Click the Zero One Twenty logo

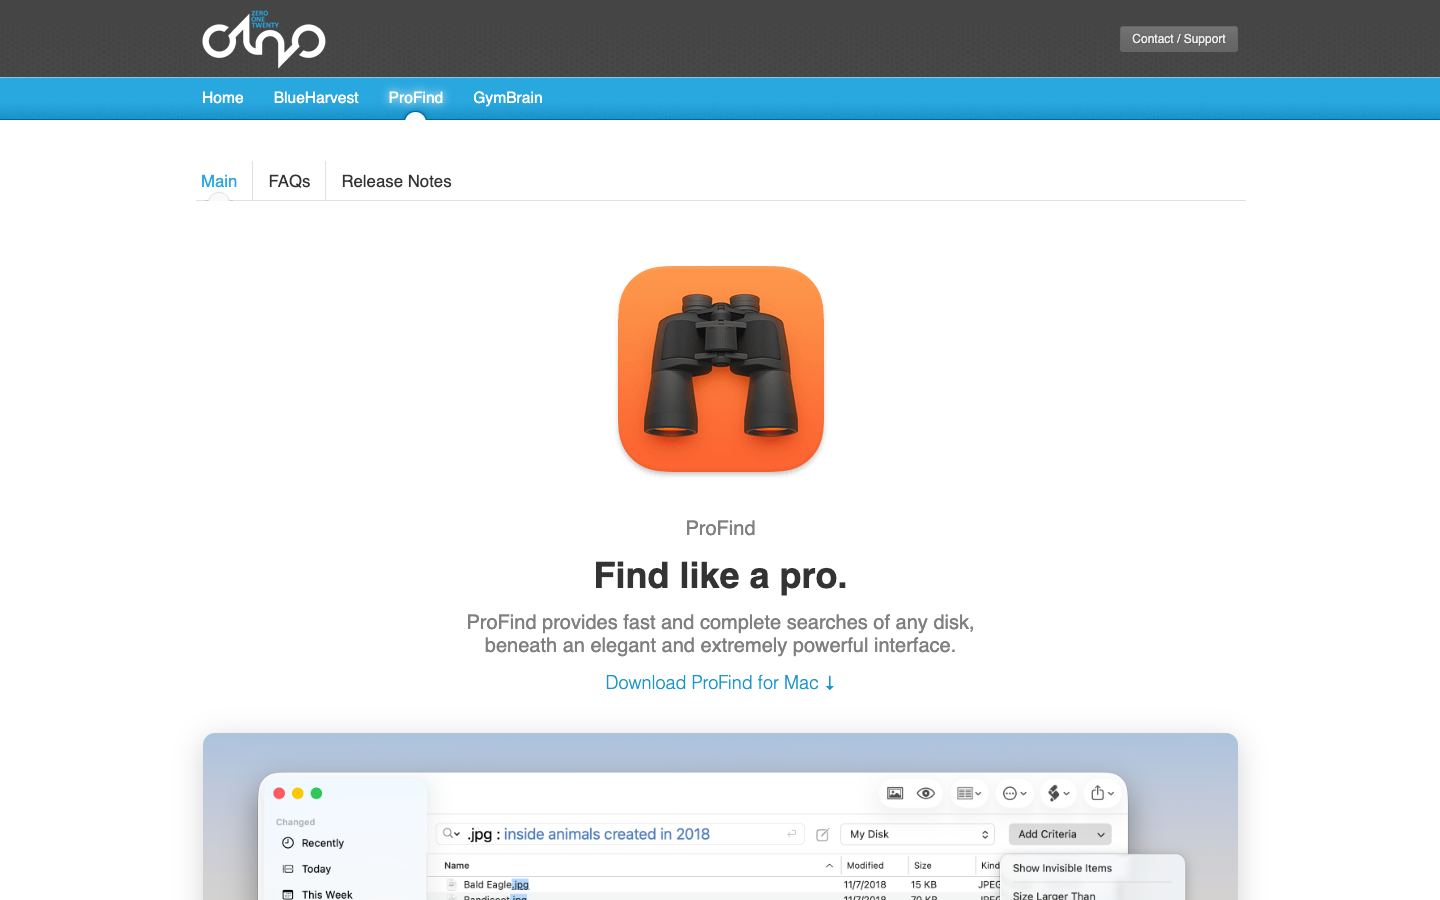[x=263, y=39]
